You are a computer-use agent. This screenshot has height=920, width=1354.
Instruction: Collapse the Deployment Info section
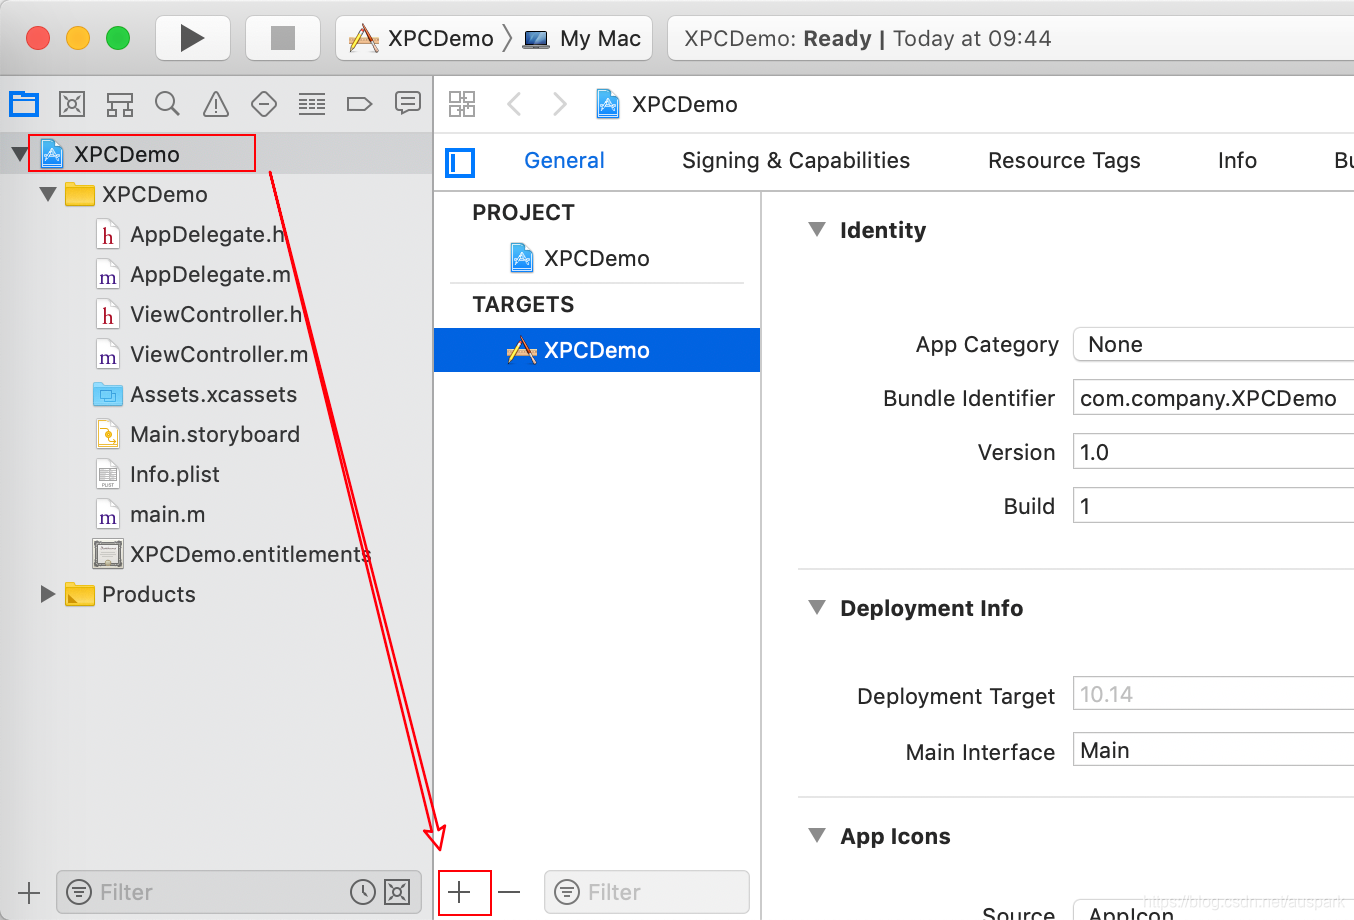[x=817, y=608]
